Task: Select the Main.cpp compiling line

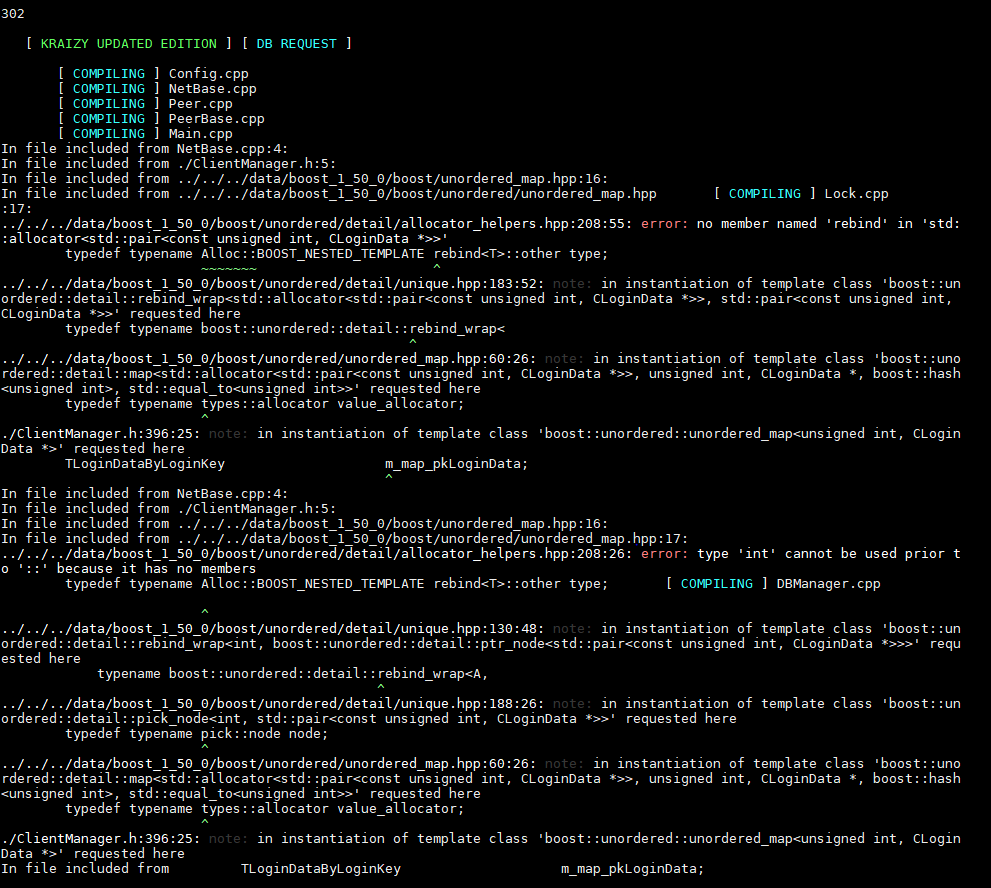Action: (x=199, y=133)
